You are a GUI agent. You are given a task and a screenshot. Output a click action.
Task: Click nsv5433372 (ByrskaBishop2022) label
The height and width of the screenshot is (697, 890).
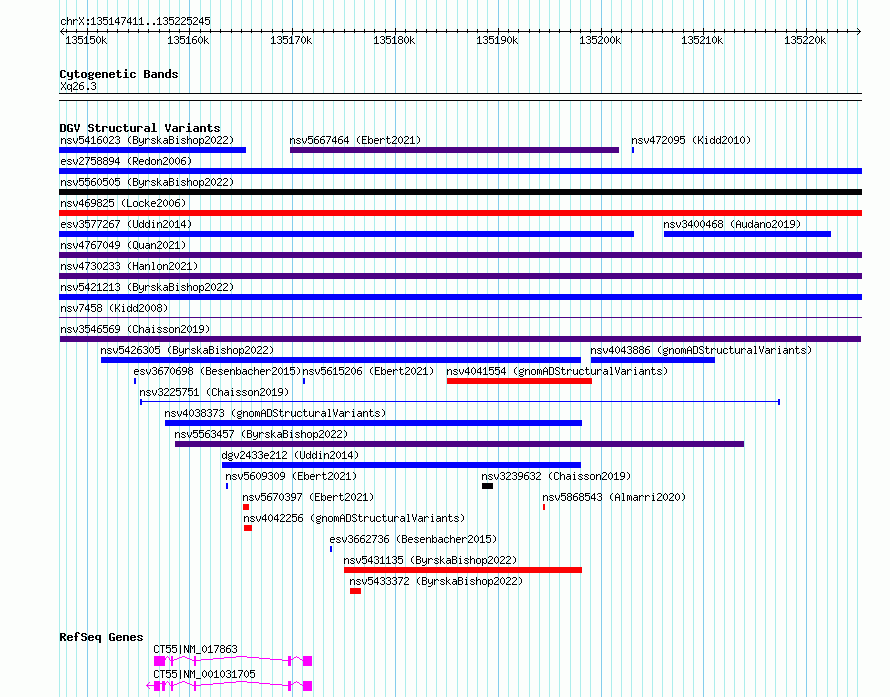coord(436,581)
